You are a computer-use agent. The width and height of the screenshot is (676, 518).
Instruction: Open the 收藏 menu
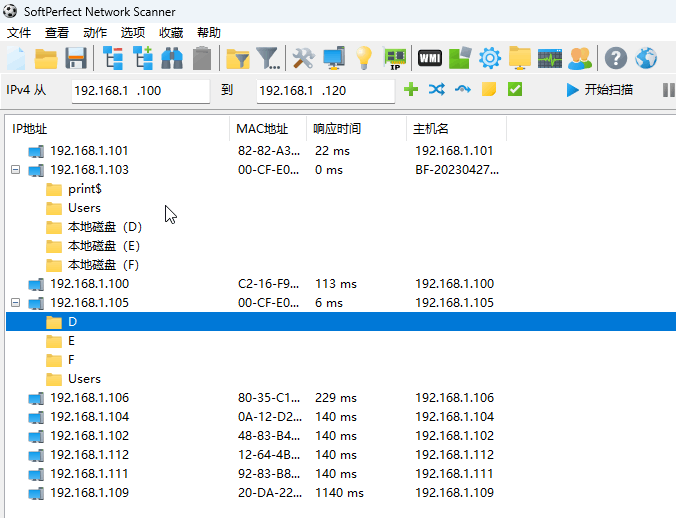point(171,33)
